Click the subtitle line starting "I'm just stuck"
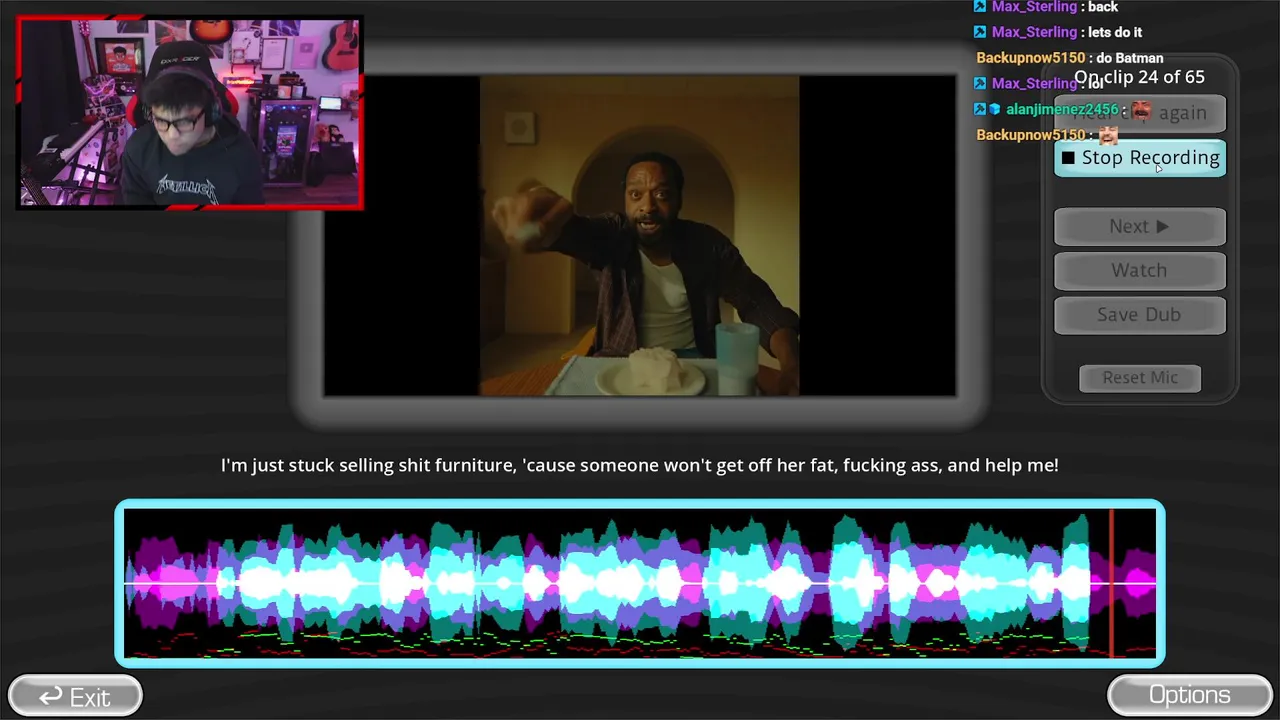The image size is (1280, 720). 640,465
